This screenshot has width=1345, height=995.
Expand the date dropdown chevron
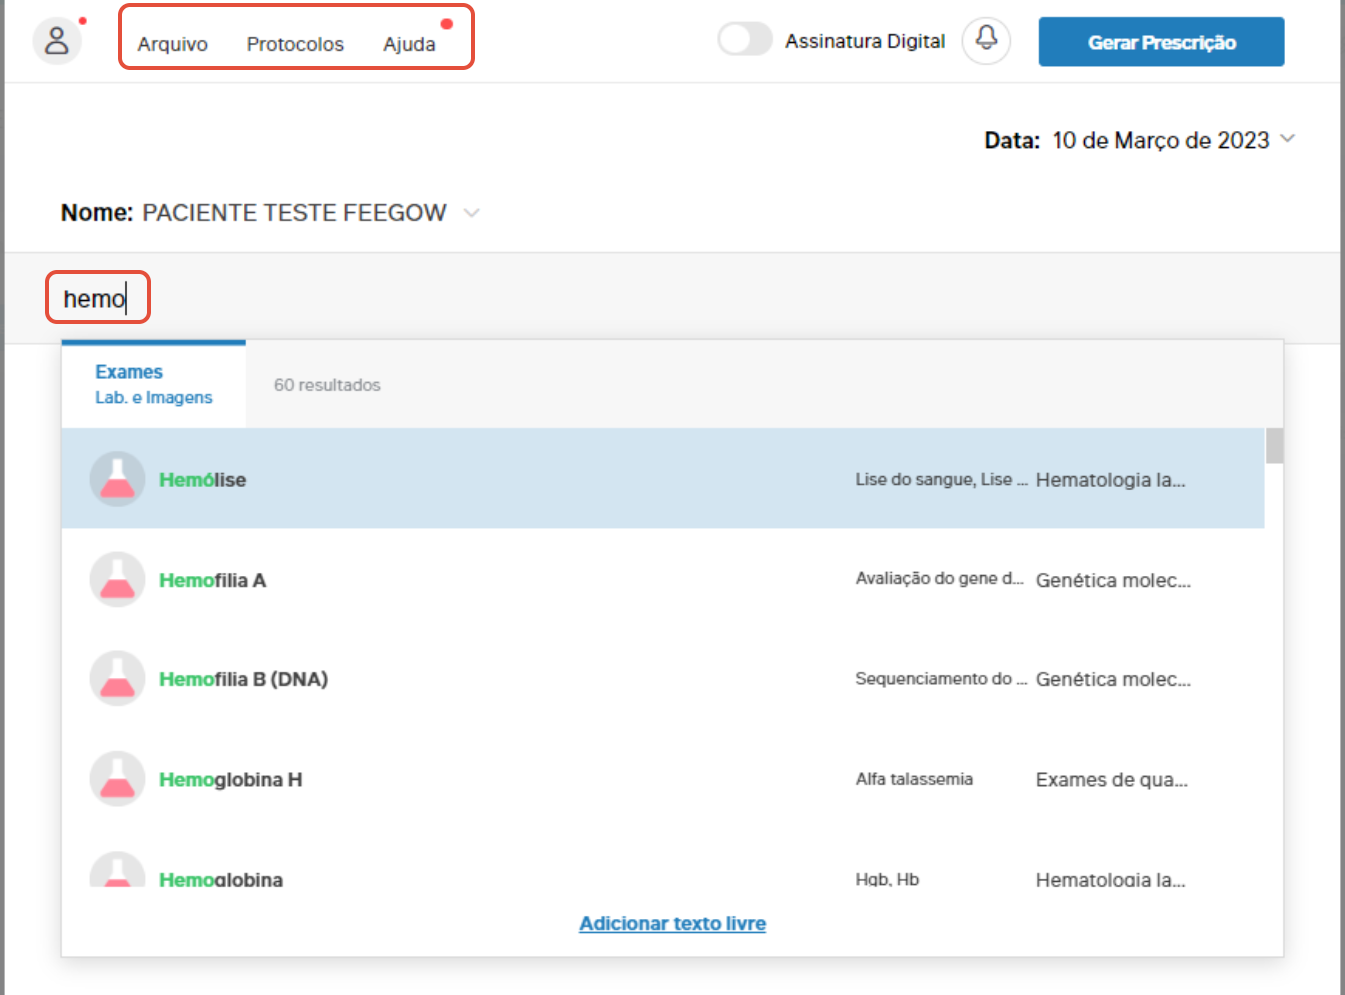pos(1288,139)
